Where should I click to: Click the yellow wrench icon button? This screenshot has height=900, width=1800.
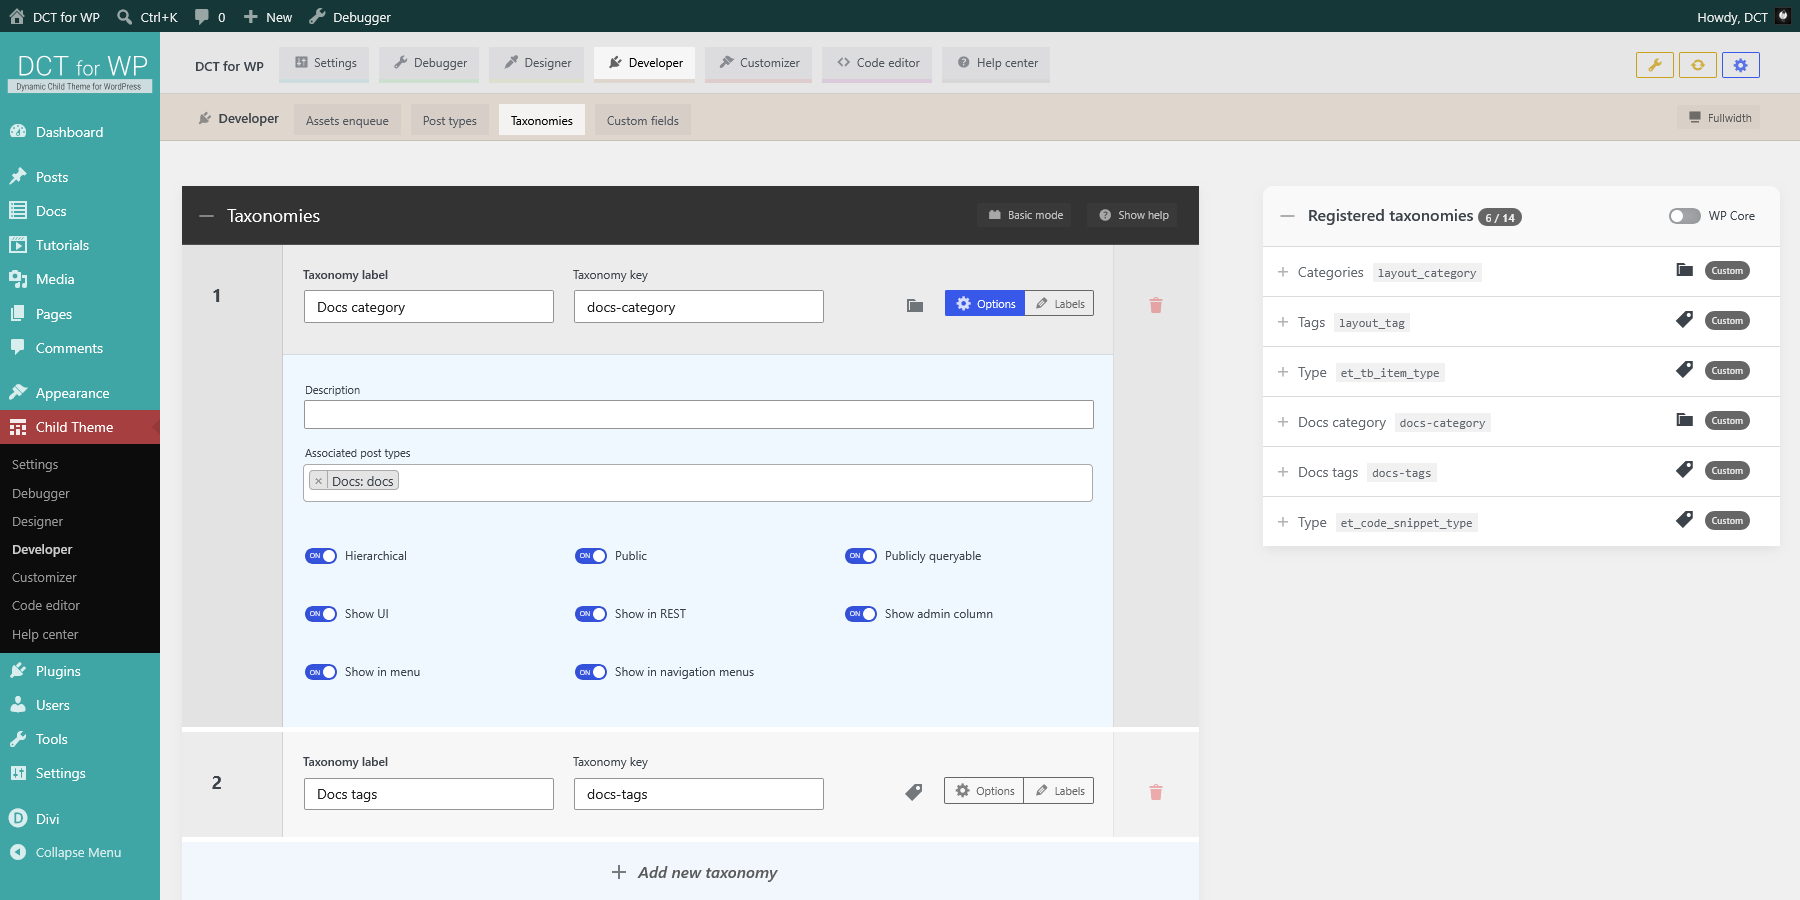point(1655,65)
